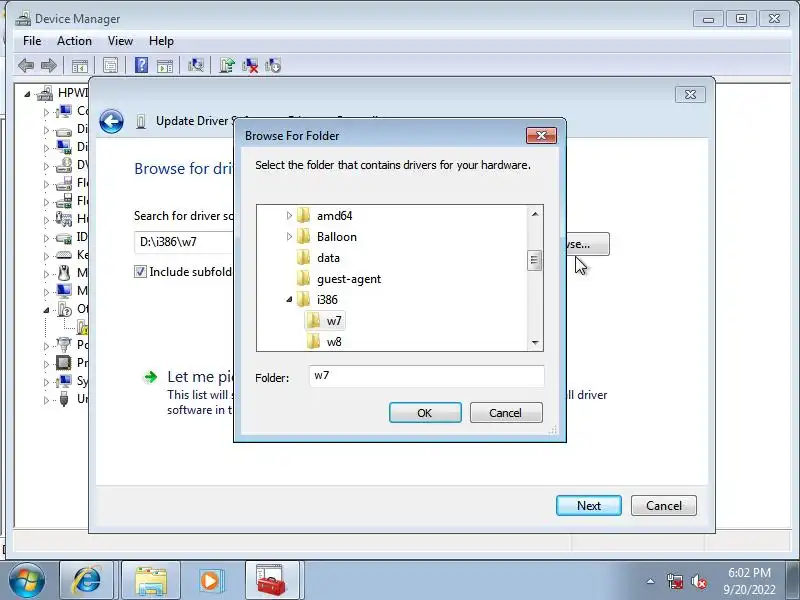This screenshot has height=600, width=800.
Task: Click the network status tray icon
Action: (x=674, y=581)
